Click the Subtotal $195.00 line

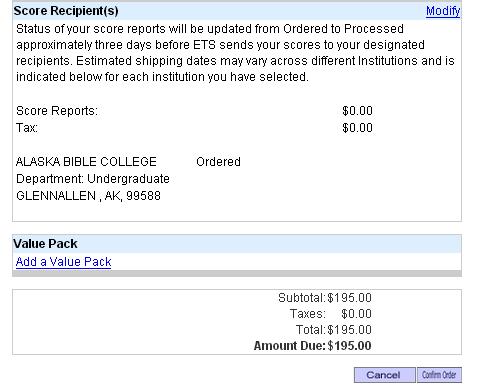tap(325, 298)
